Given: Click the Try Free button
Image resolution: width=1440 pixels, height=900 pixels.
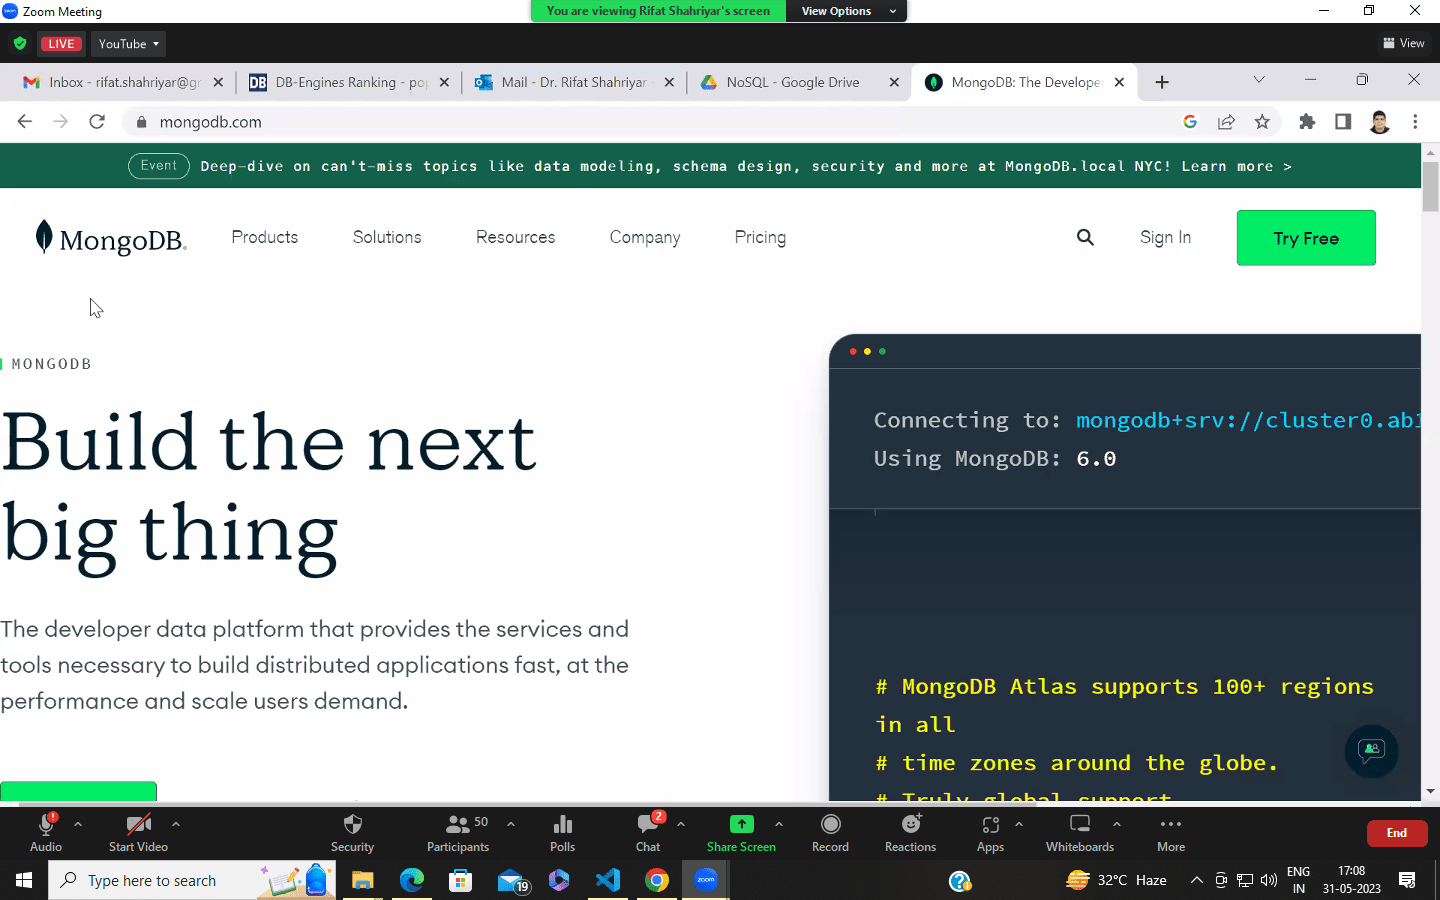Looking at the screenshot, I should pos(1306,238).
